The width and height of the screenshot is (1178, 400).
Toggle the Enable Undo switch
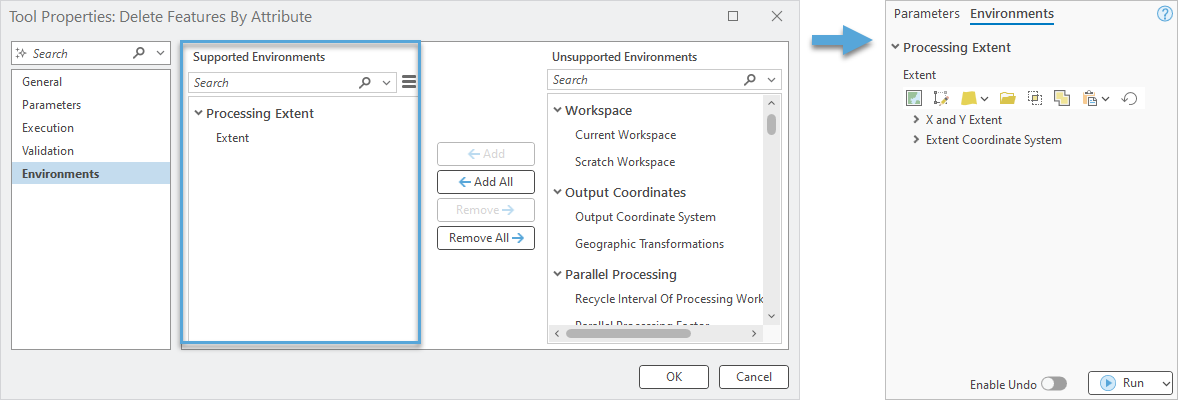pyautogui.click(x=1054, y=384)
